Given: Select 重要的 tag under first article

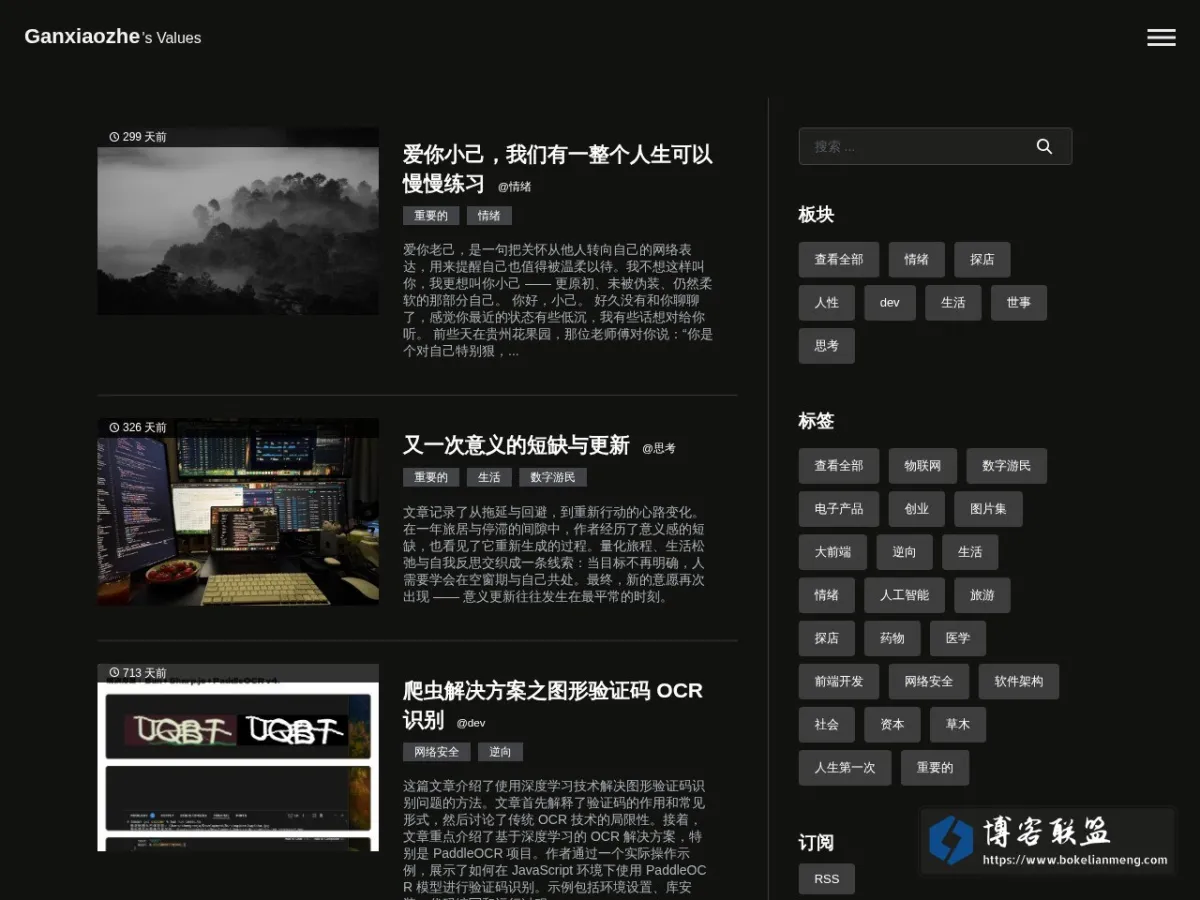Looking at the screenshot, I should (x=432, y=216).
